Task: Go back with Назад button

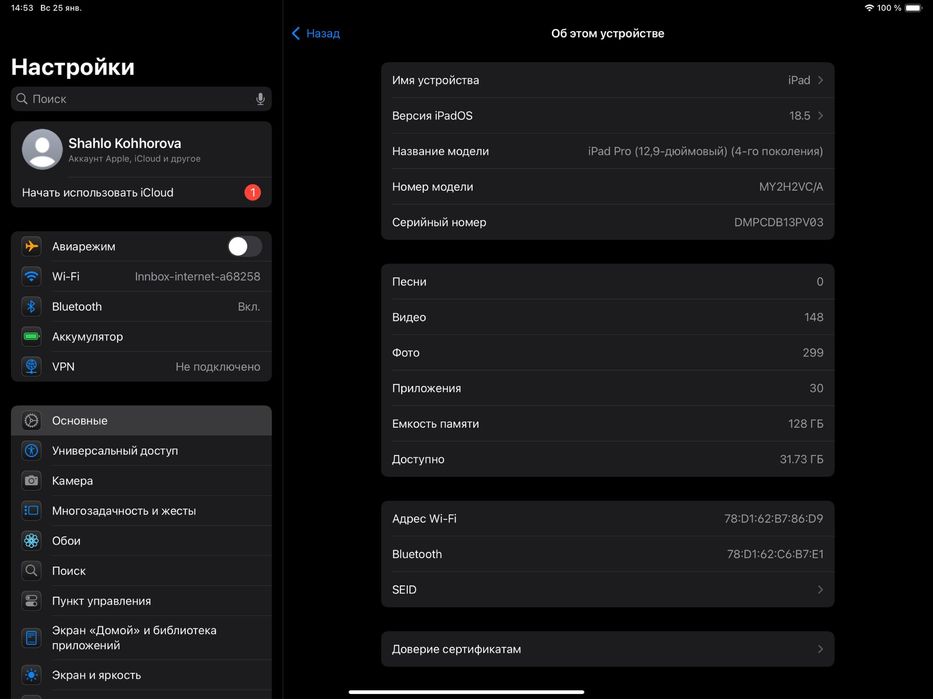Action: tap(316, 33)
